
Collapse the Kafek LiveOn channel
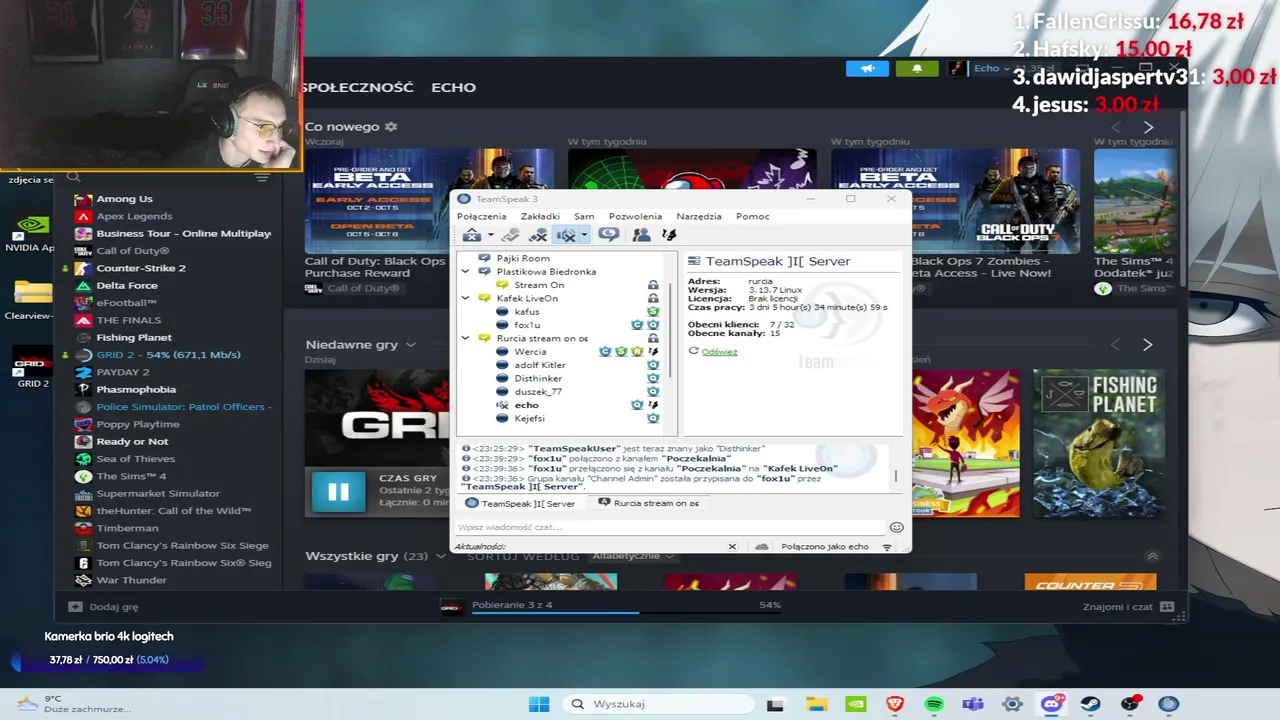pos(466,298)
